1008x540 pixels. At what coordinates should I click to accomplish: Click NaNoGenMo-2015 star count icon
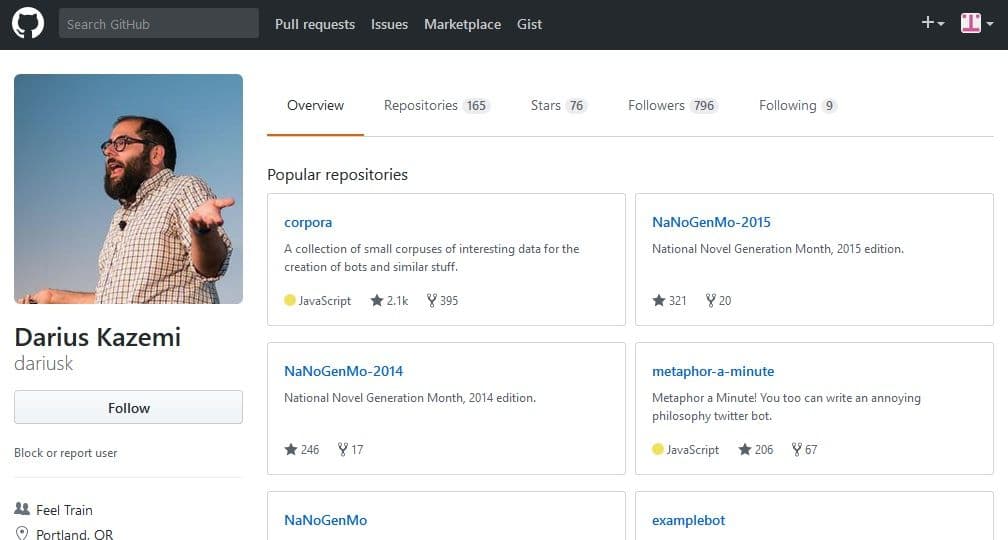(659, 300)
